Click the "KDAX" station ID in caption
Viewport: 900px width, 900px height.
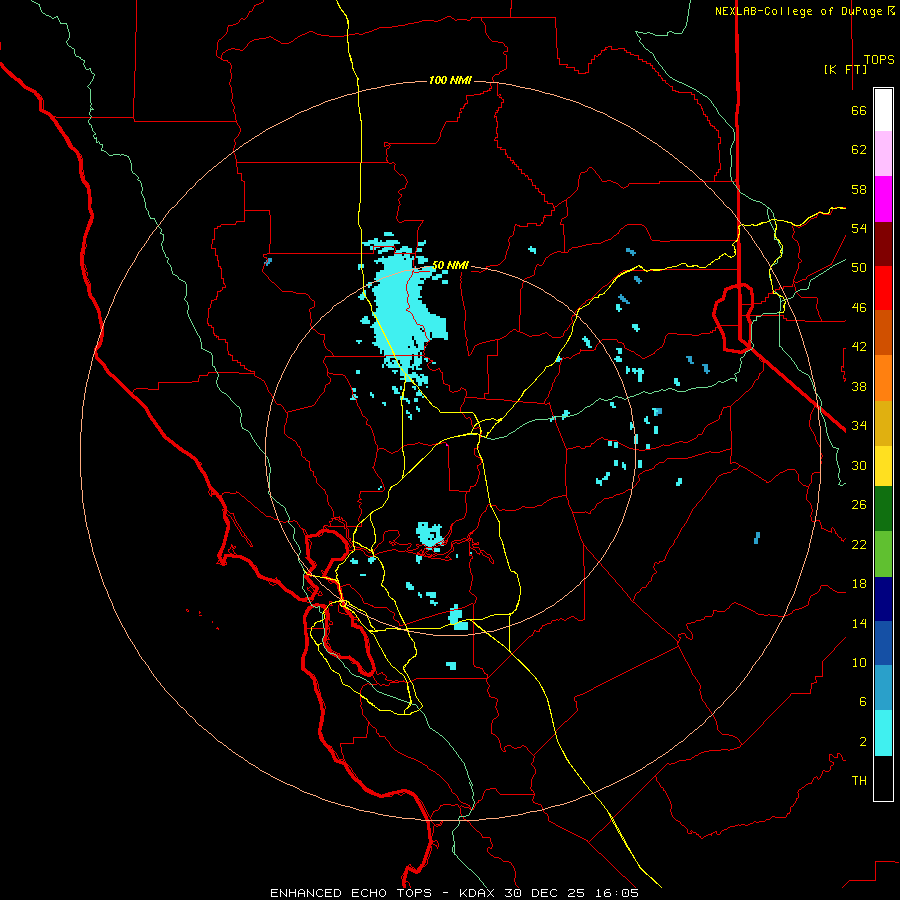point(478,893)
